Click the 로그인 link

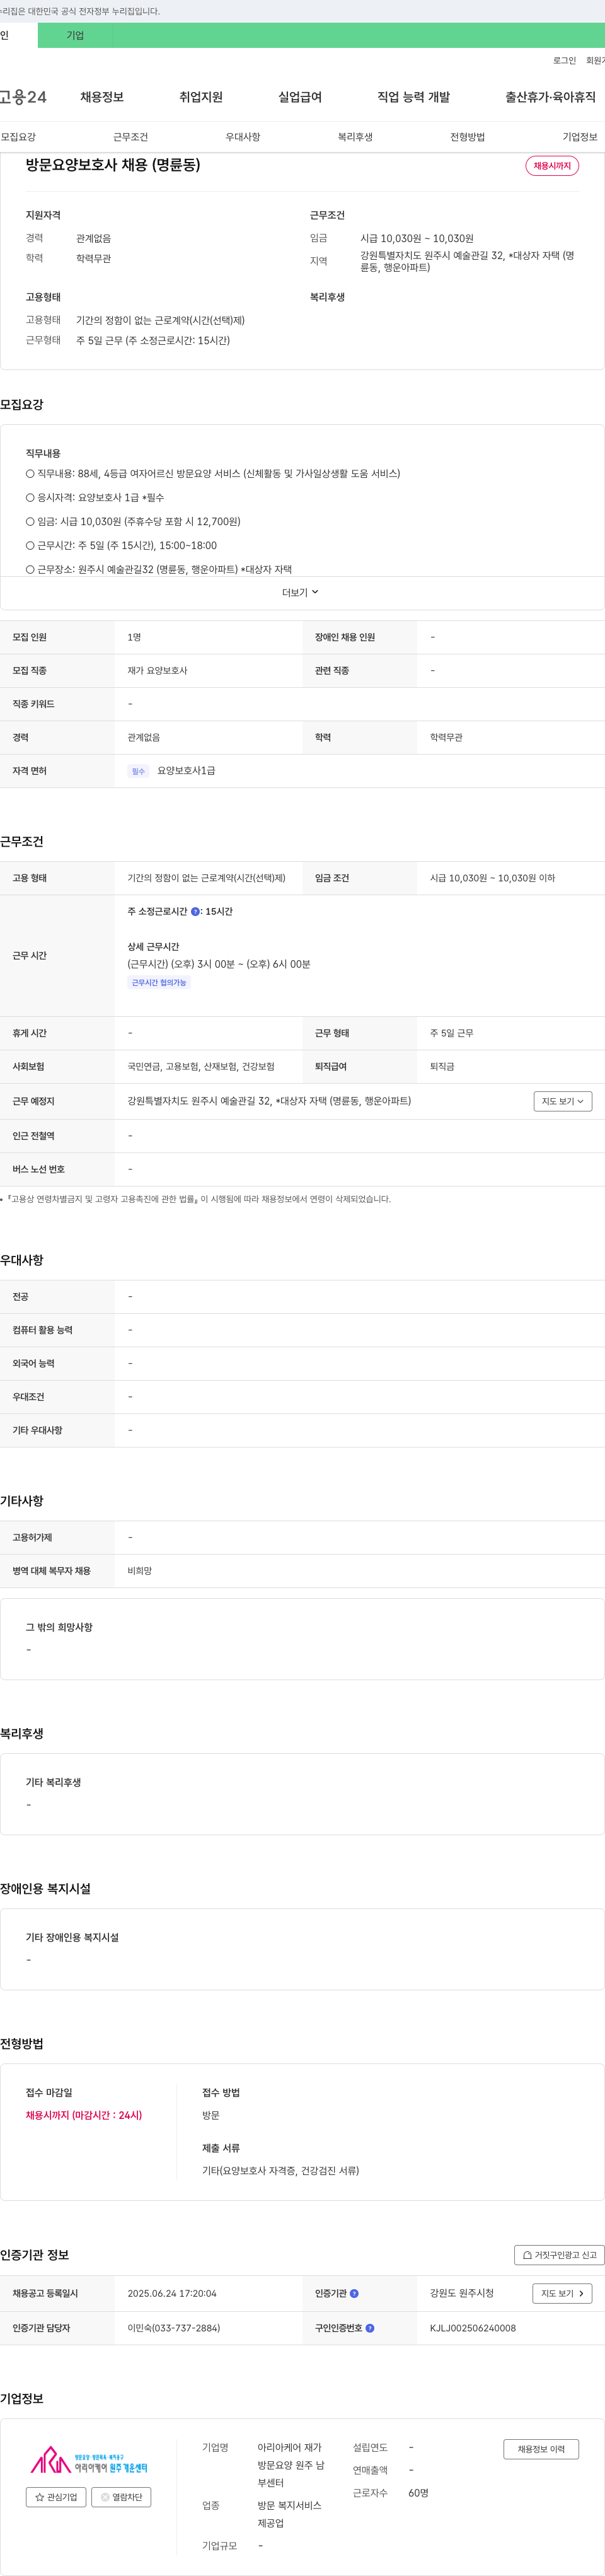pyautogui.click(x=564, y=61)
